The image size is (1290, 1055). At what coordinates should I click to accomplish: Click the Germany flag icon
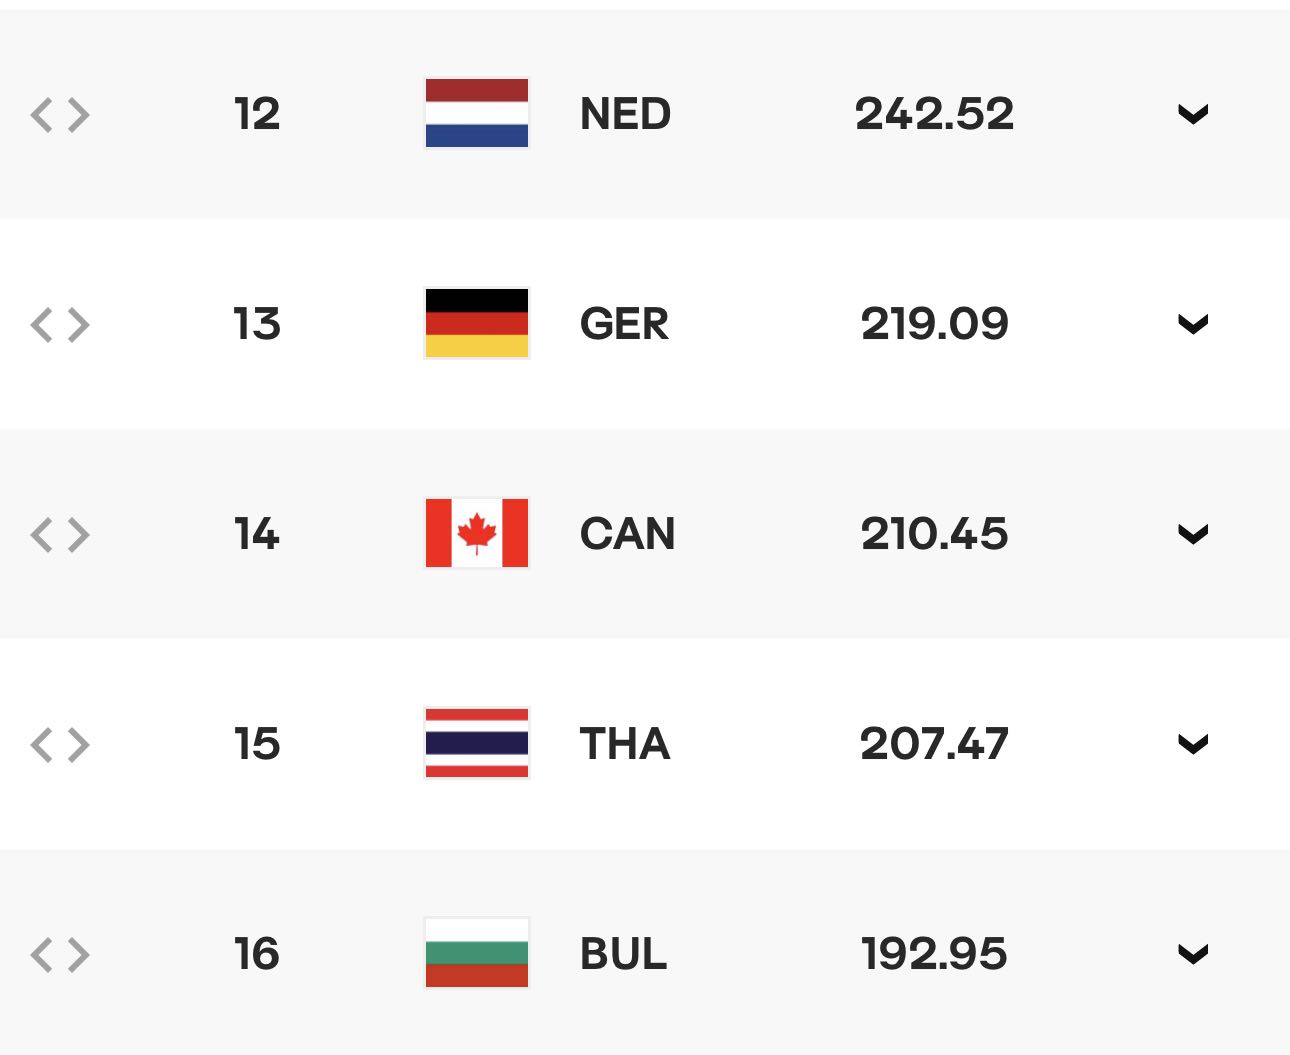[477, 323]
